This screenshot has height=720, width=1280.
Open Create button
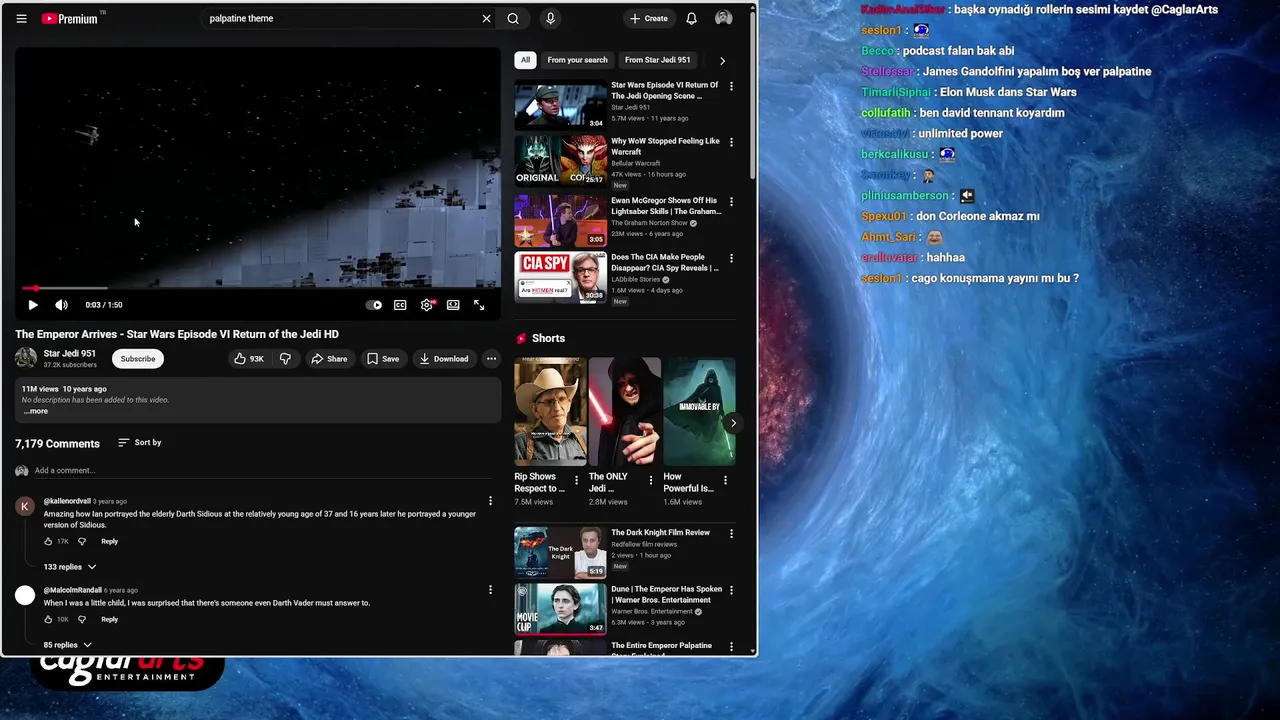point(648,18)
